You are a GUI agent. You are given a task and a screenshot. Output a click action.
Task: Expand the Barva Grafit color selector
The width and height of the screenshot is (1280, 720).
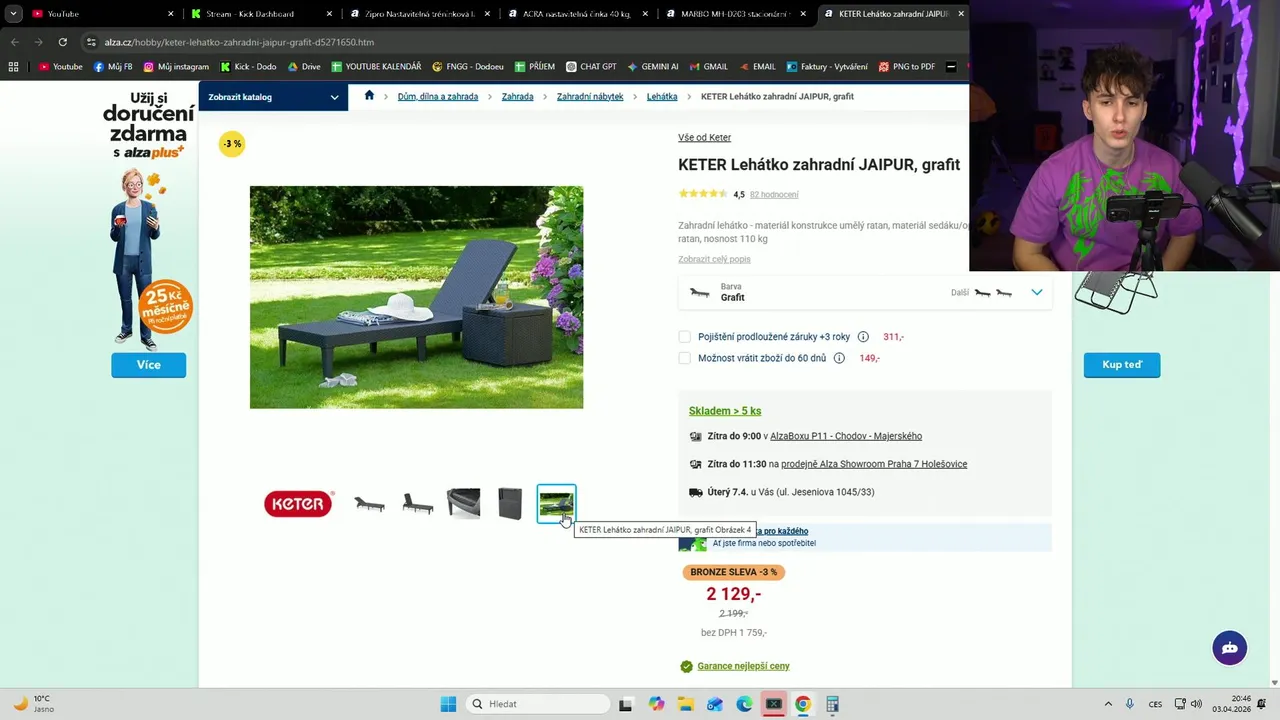coord(865,292)
